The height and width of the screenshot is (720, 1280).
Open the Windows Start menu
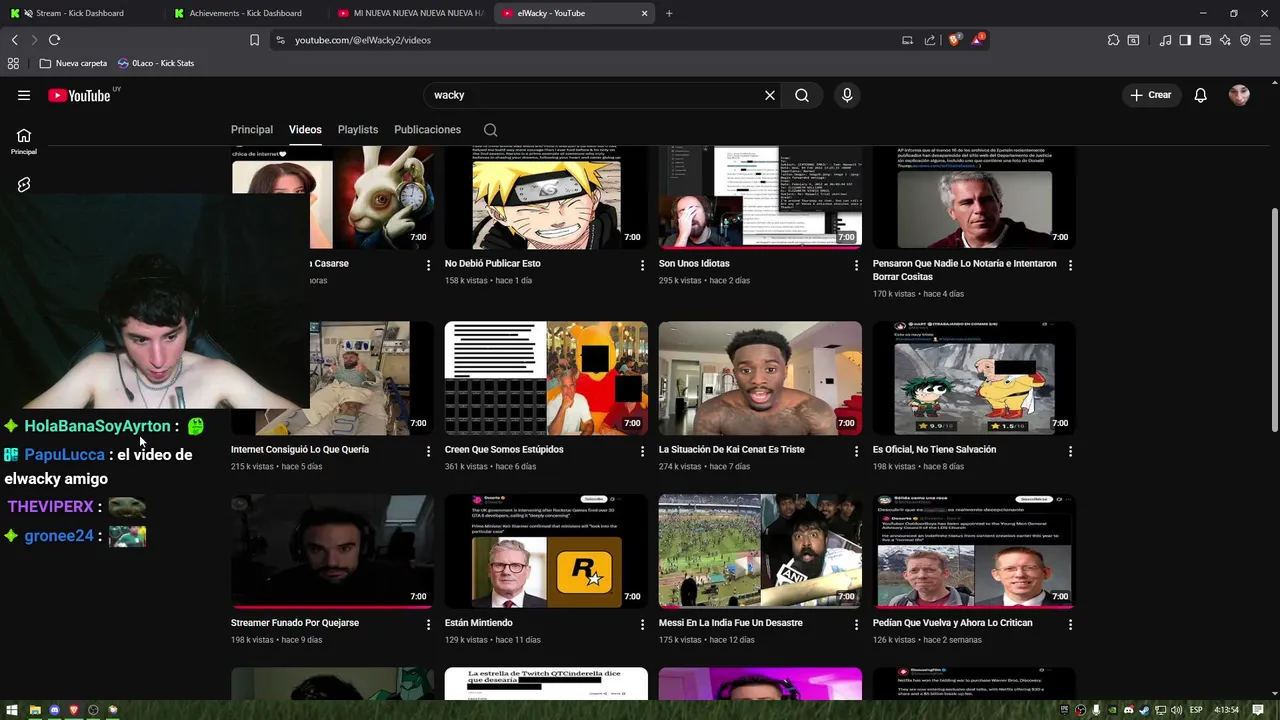(12, 710)
